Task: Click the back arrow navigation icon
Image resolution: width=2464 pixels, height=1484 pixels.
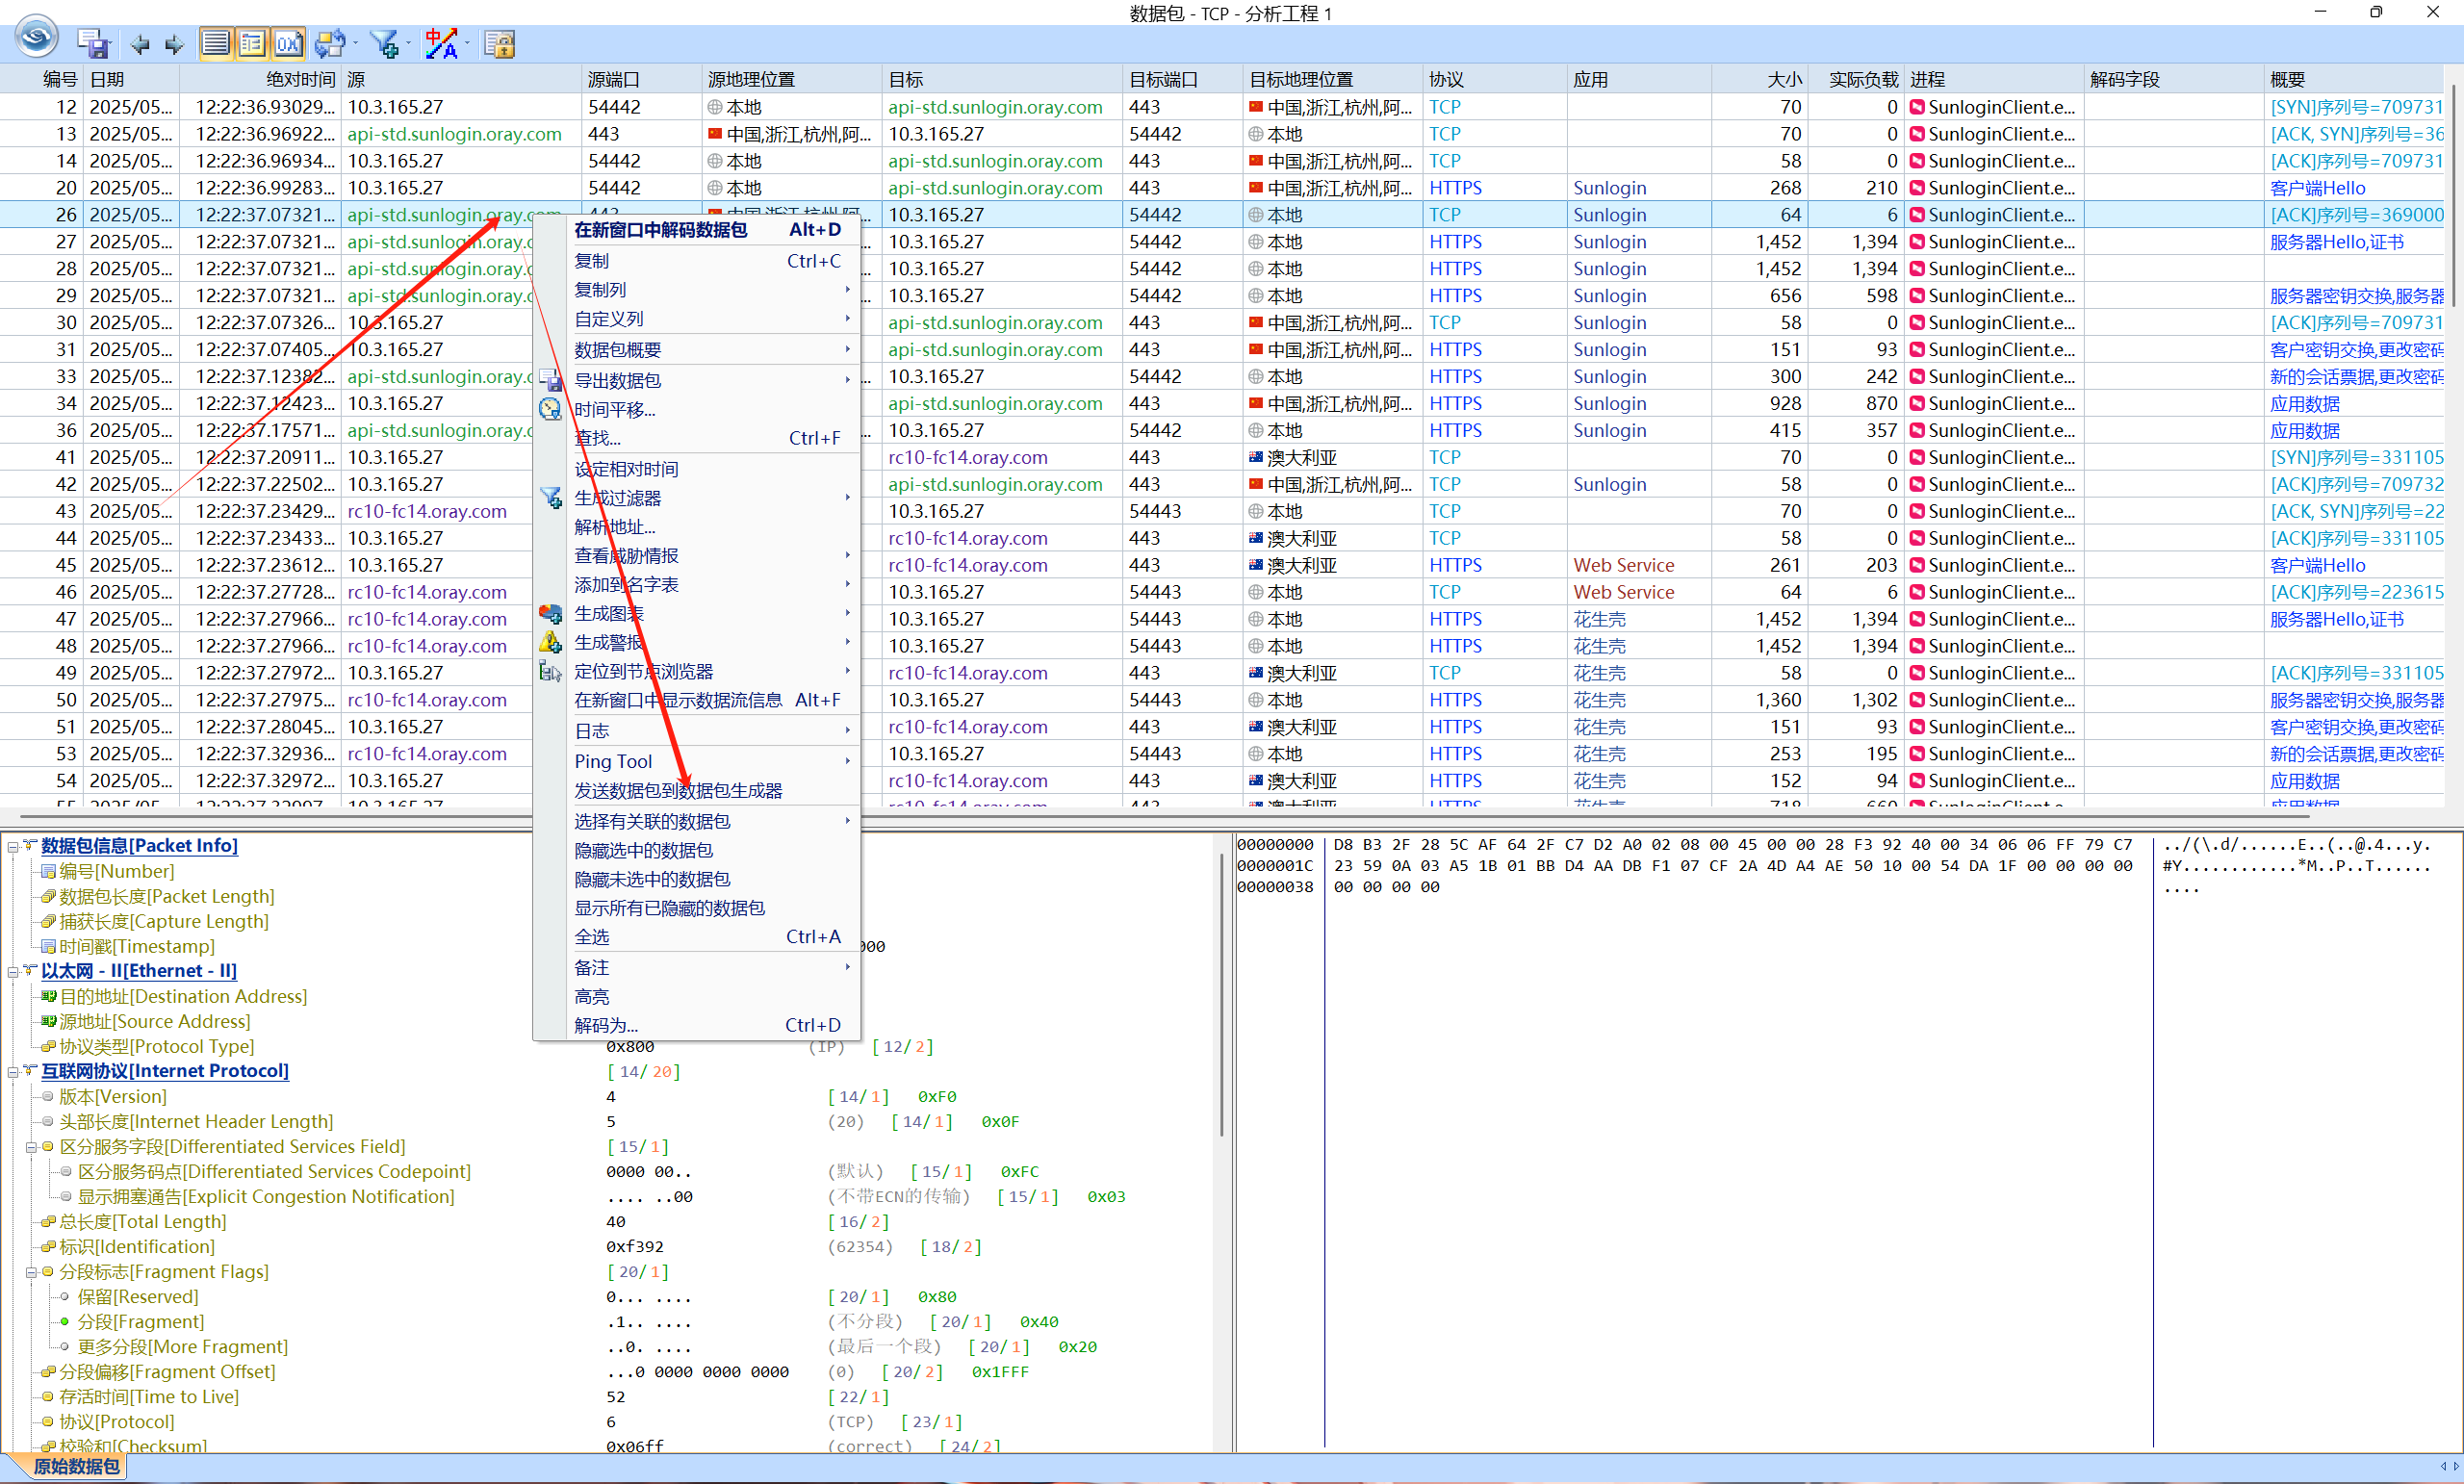Action: click(x=140, y=44)
